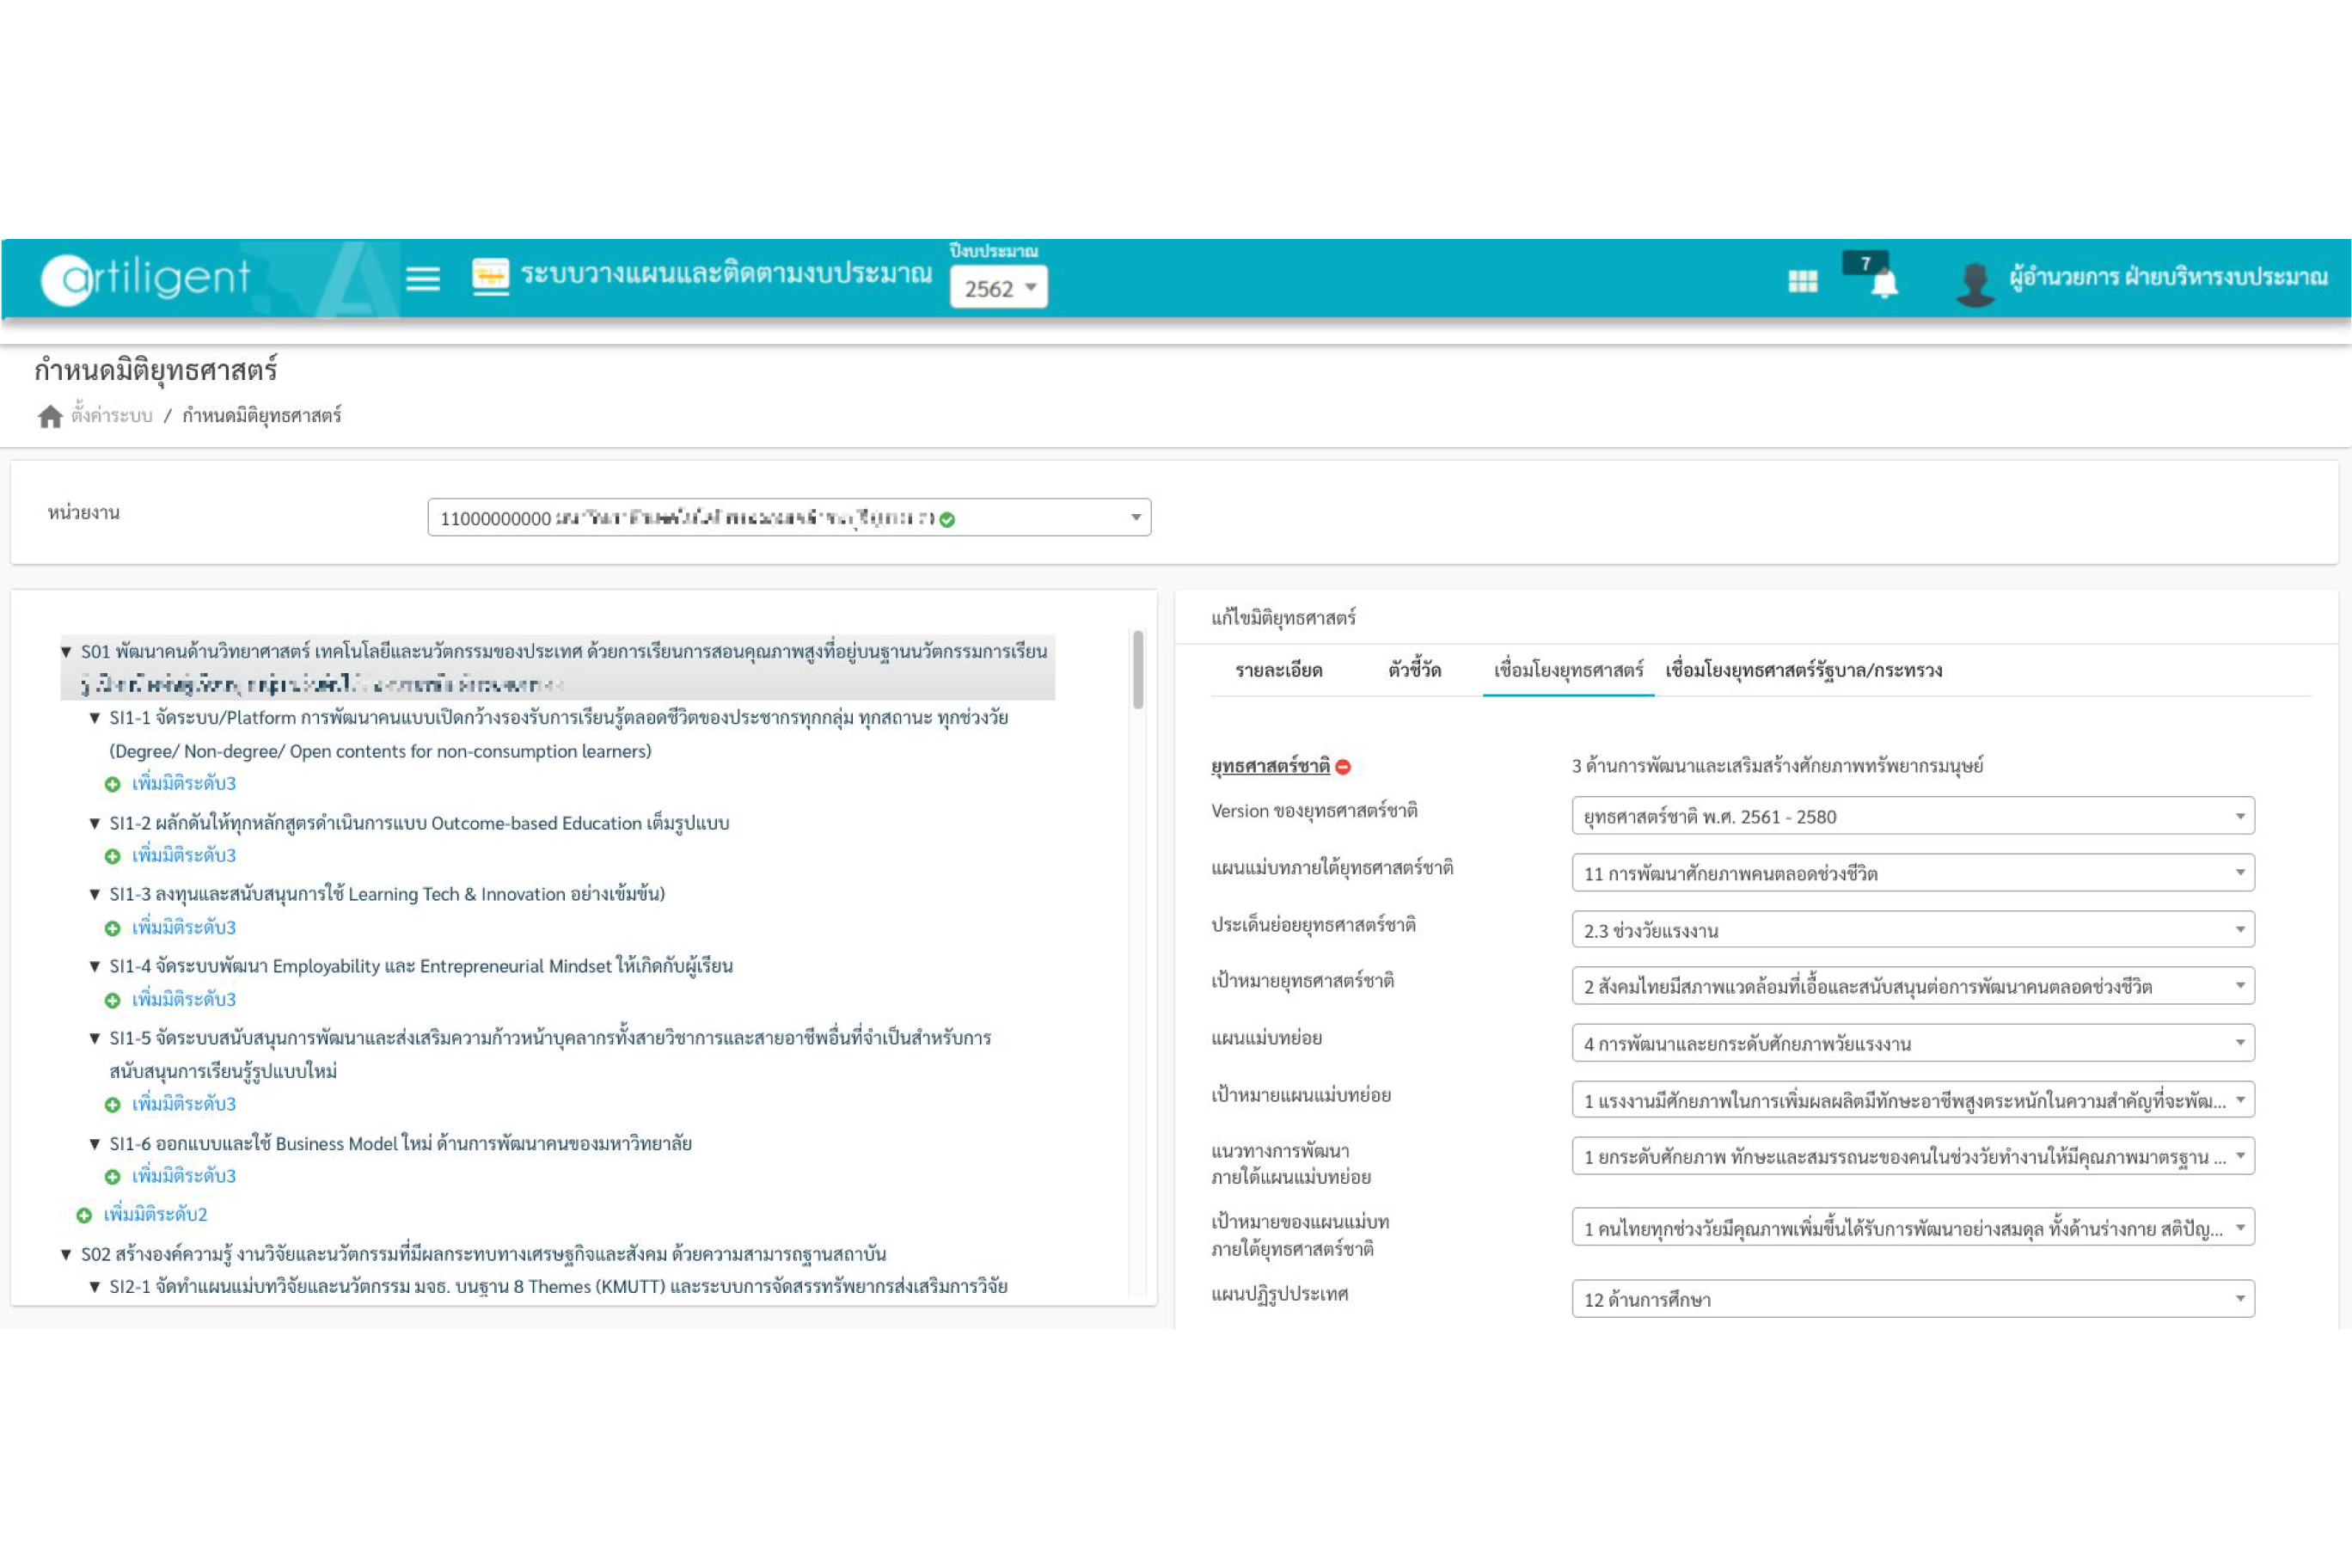
Task: Collapse the S01 tree node
Action: [x=66, y=652]
